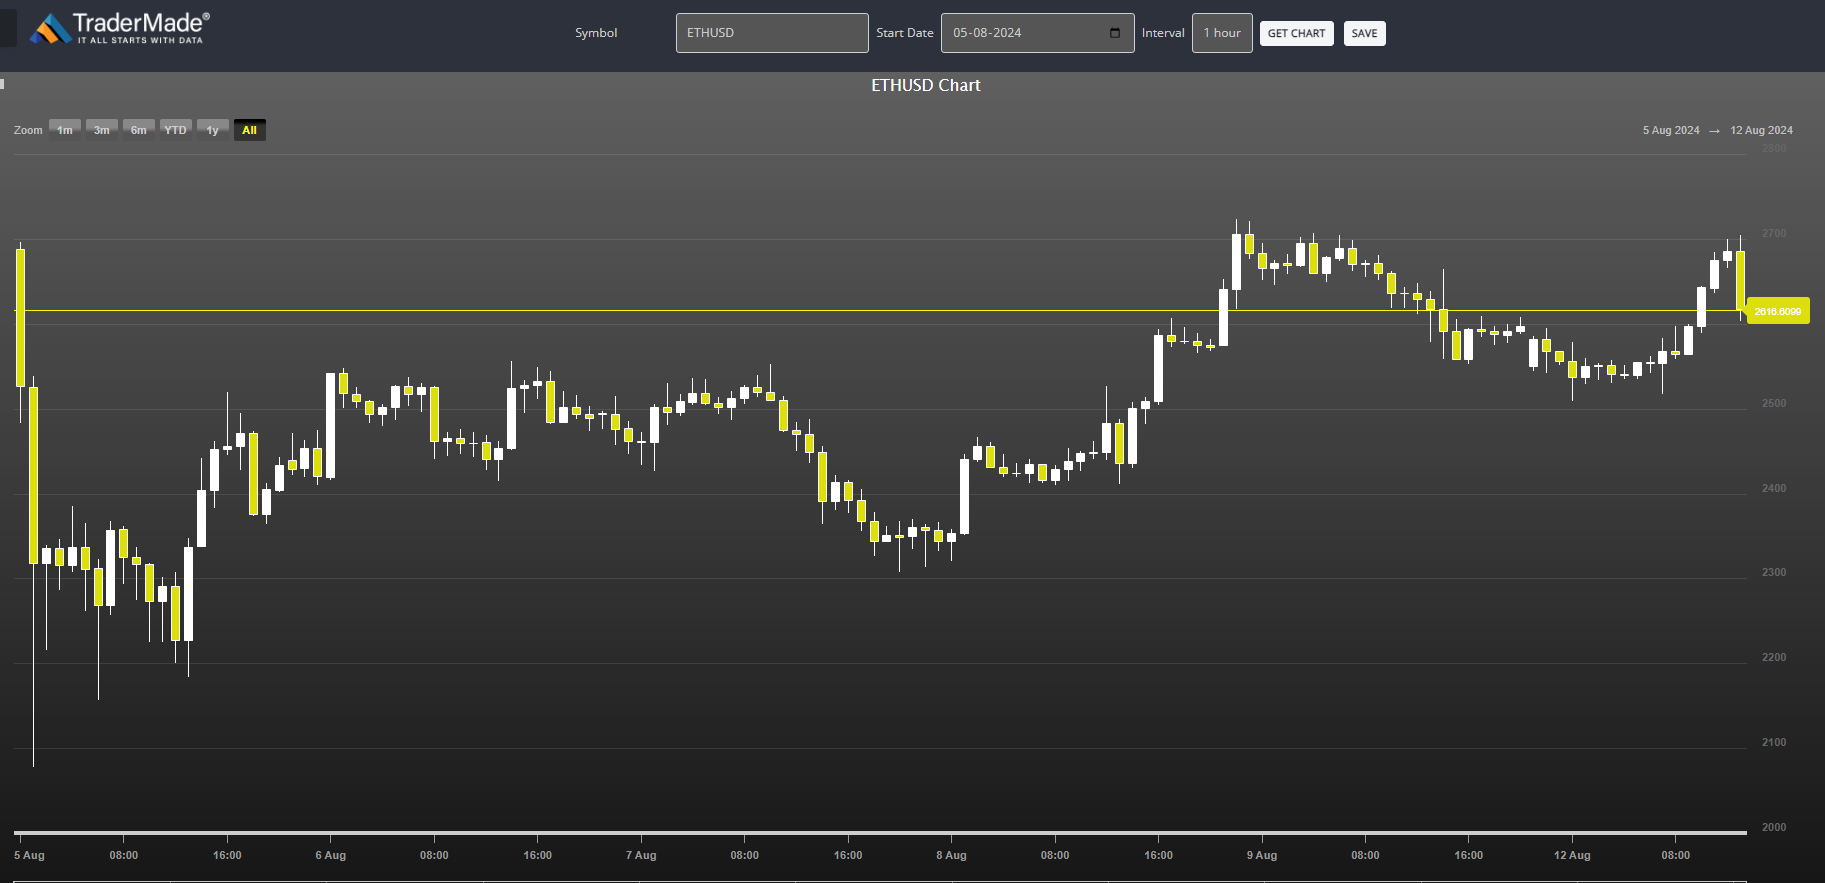The height and width of the screenshot is (883, 1825).
Task: Click the 5 Aug 2024 range start date
Action: pos(1671,130)
